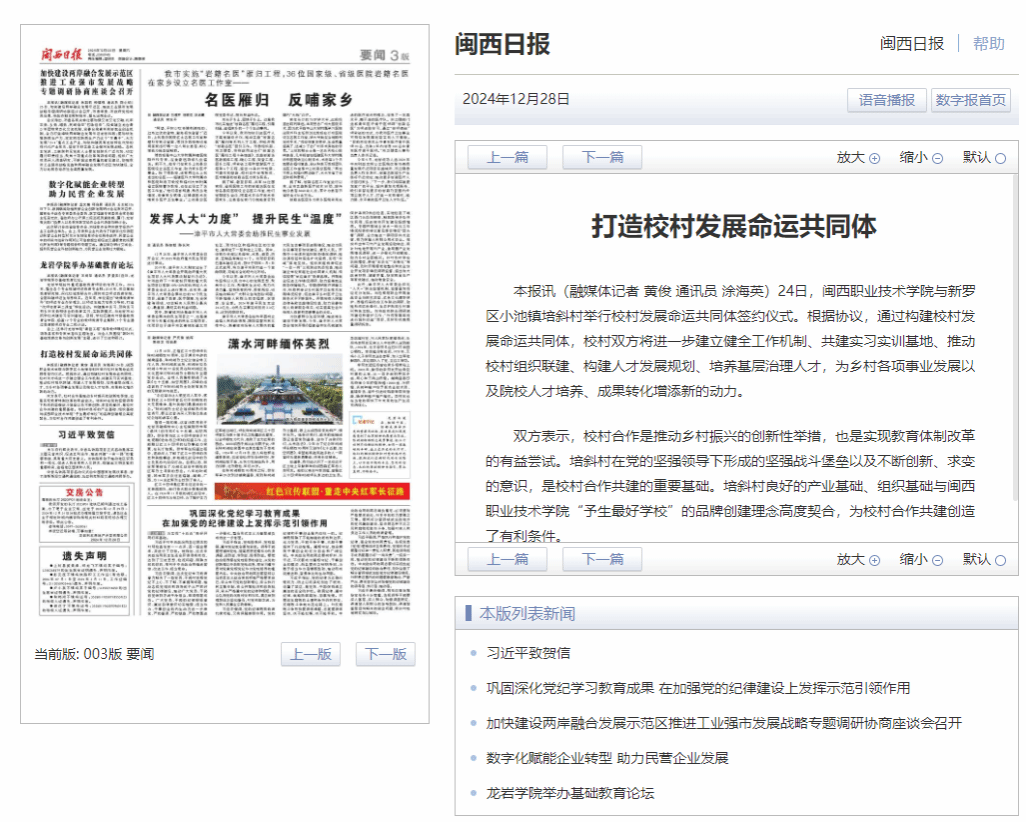Screen dimensions: 1026x822
Task: Click the 闽西日报 link in the header
Action: [911, 43]
